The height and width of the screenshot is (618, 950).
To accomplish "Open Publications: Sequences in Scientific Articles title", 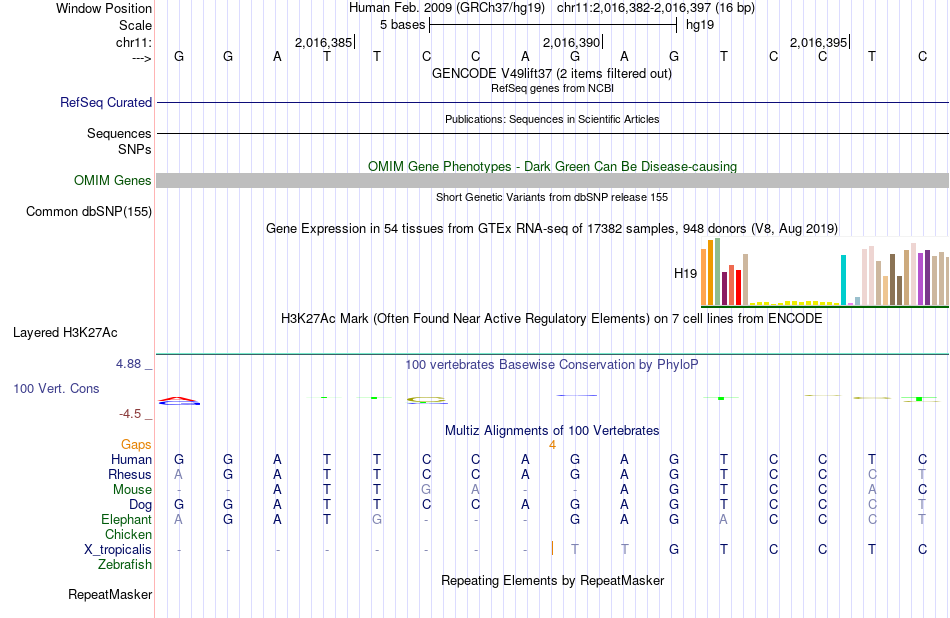I will pyautogui.click(x=552, y=119).
